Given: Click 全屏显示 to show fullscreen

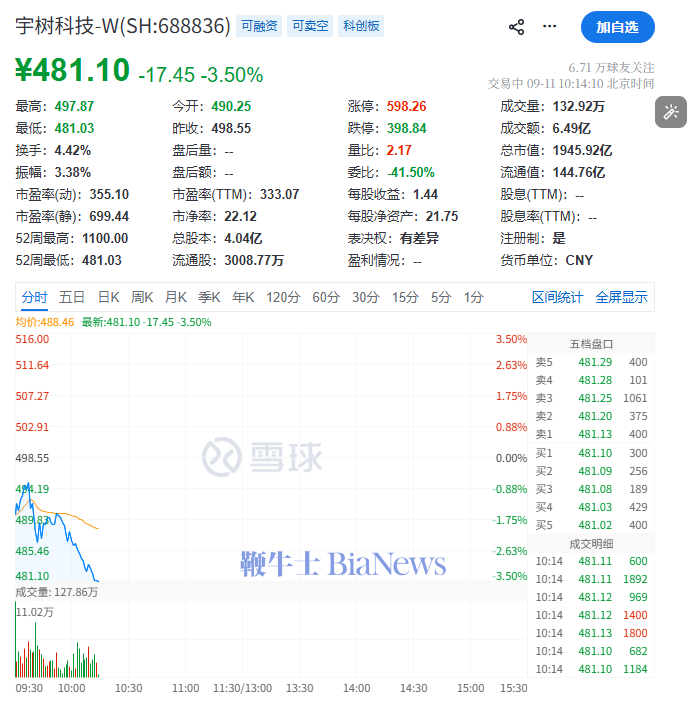Looking at the screenshot, I should [x=621, y=297].
